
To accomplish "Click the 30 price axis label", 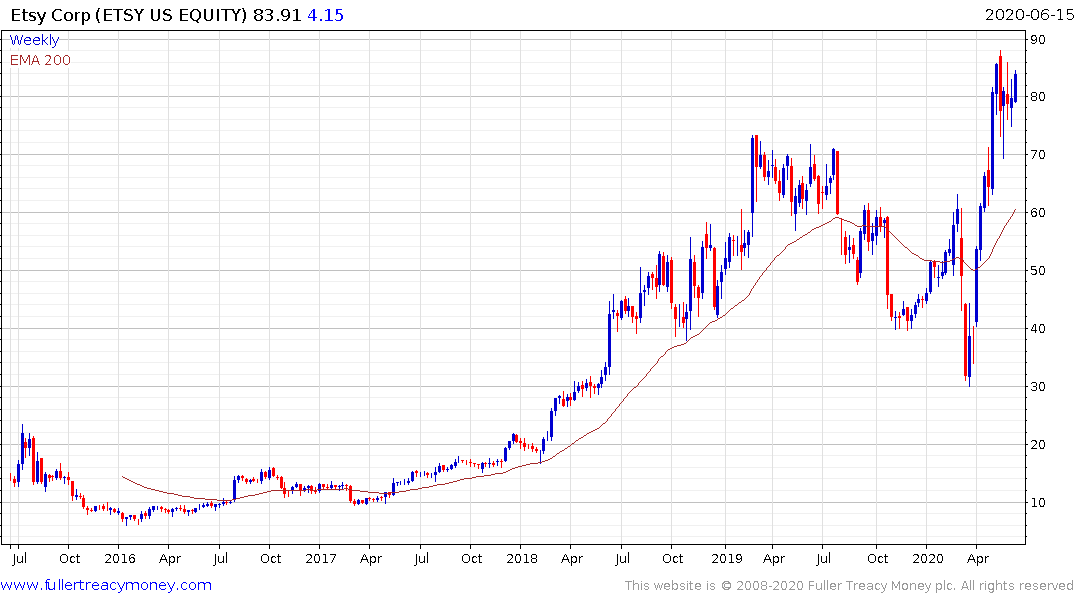I will (x=1038, y=387).
